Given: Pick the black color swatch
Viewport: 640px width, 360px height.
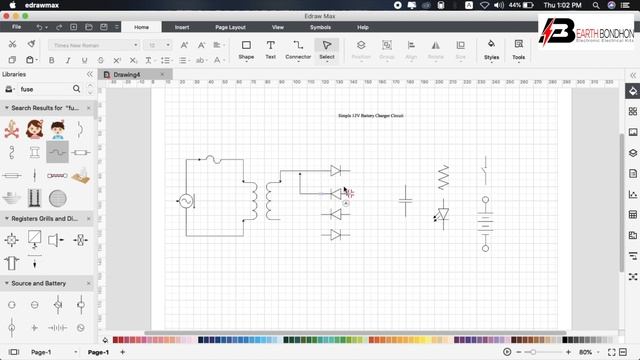Looking at the screenshot, I should [x=565, y=340].
